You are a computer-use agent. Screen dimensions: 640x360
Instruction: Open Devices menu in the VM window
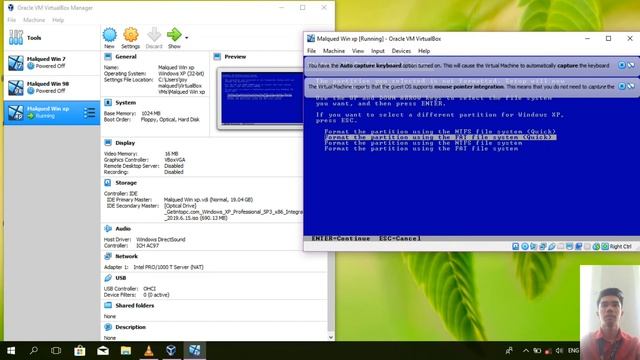pos(401,51)
